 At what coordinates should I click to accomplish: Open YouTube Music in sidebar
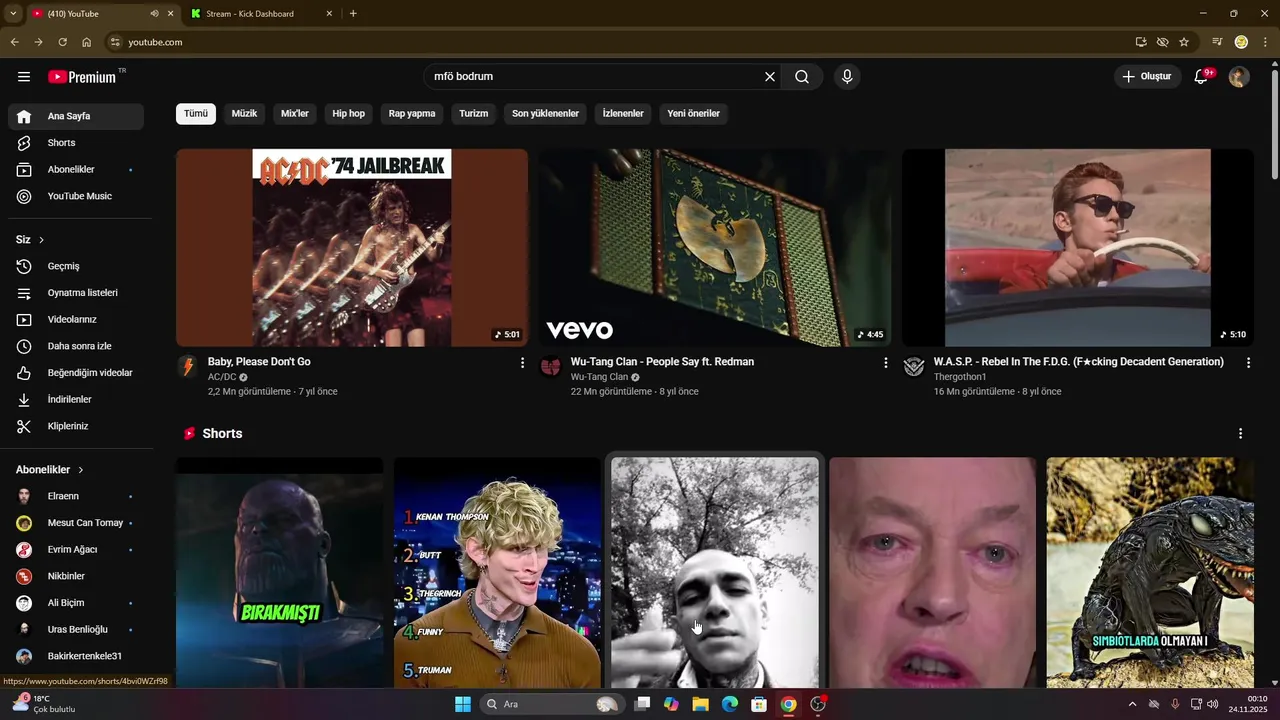click(76, 196)
